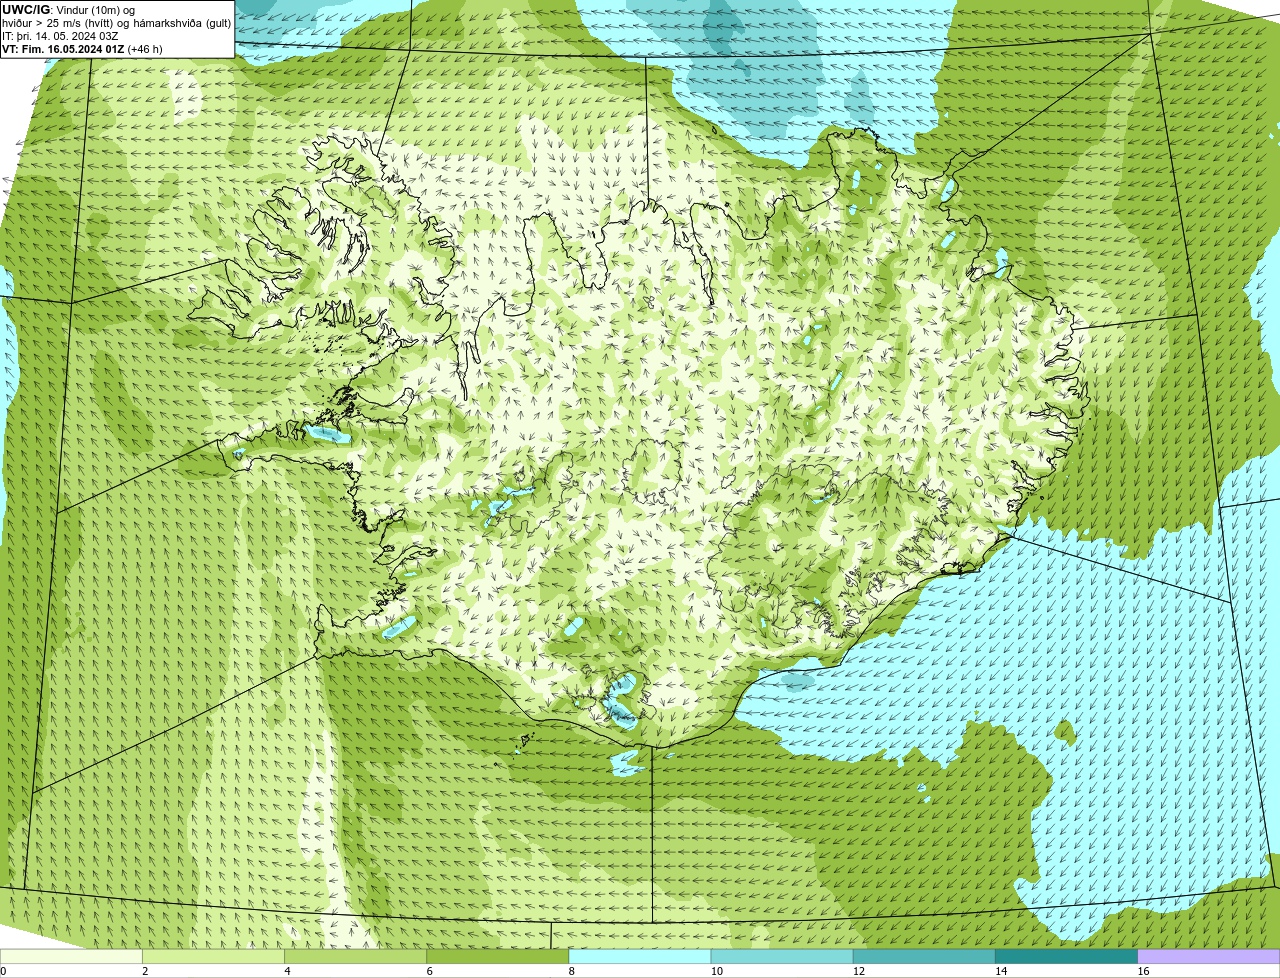Click the 8–10 m/s light cyan legend swatch
Image resolution: width=1280 pixels, height=978 pixels.
point(640,956)
